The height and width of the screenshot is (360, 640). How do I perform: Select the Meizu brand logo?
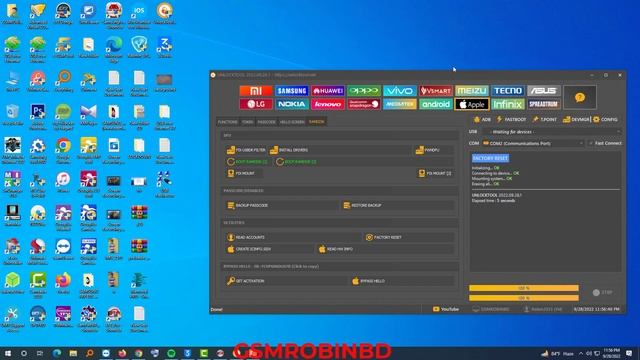(x=471, y=91)
